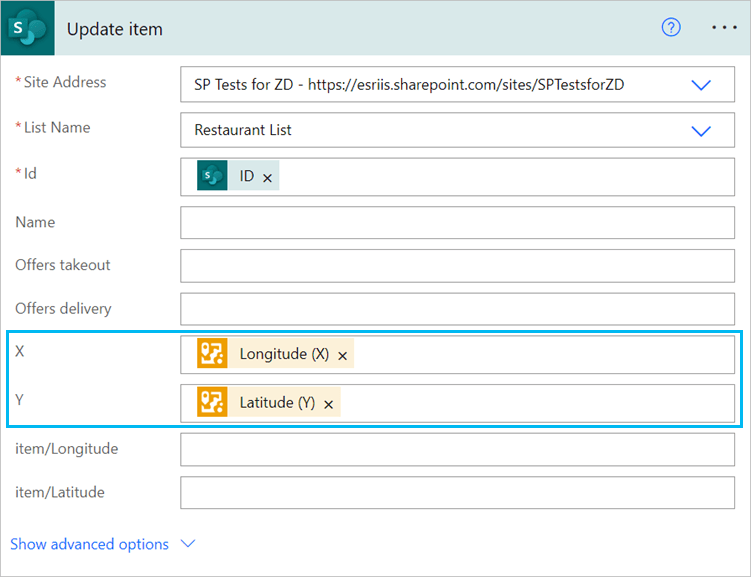The image size is (751, 577).
Task: Click into the Name input field
Action: point(457,222)
